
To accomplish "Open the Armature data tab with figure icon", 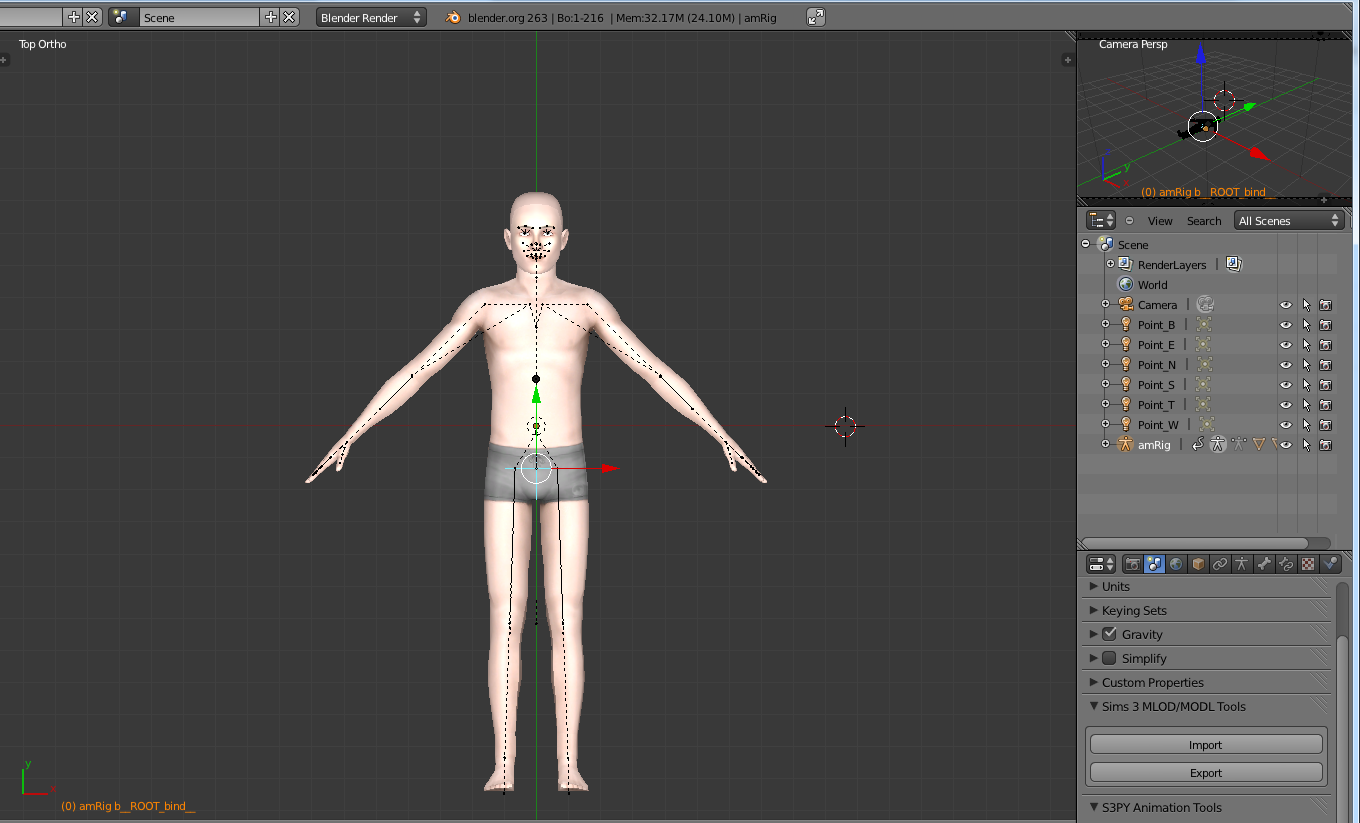I will coord(1240,563).
